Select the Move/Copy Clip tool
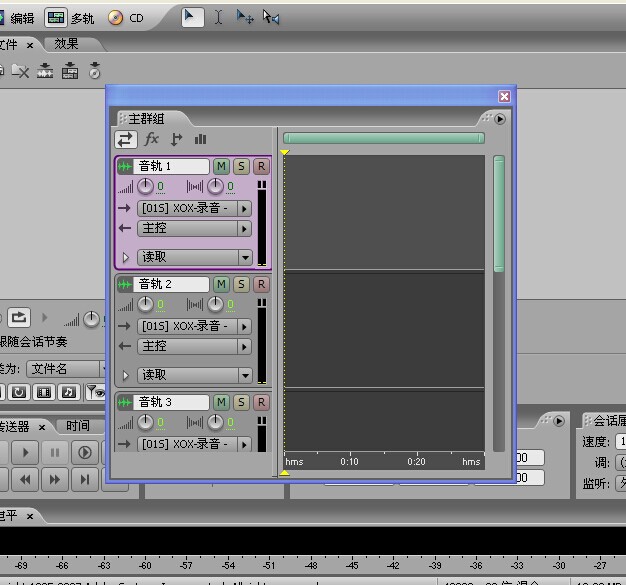The image size is (626, 585). [x=244, y=17]
